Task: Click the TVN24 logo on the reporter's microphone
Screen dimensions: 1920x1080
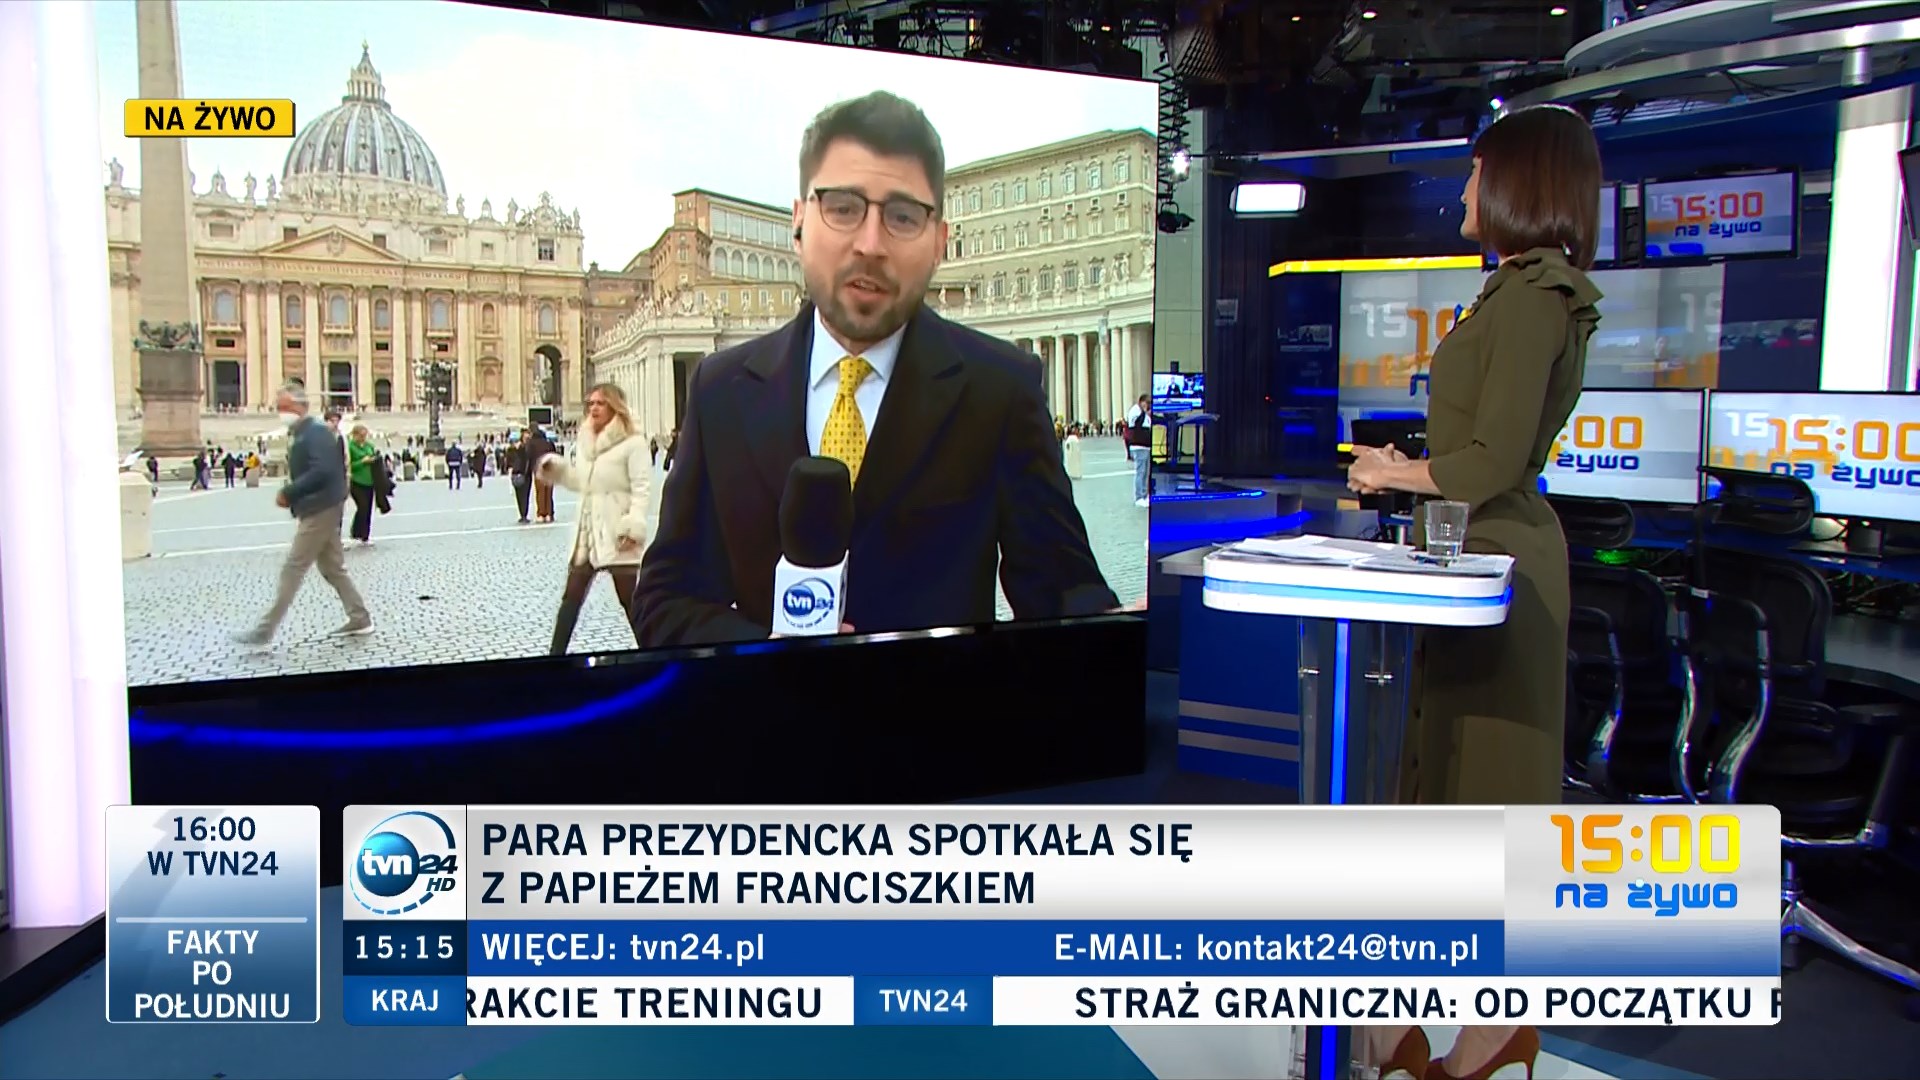Action: pos(808,602)
